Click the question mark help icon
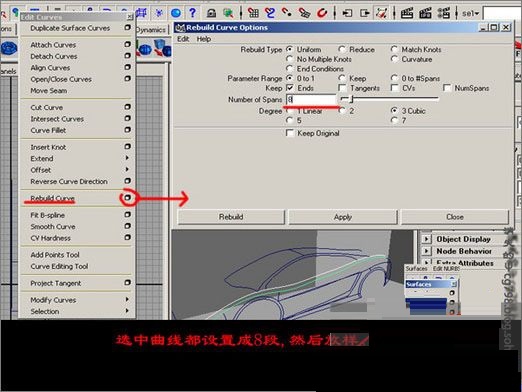 tap(192, 13)
